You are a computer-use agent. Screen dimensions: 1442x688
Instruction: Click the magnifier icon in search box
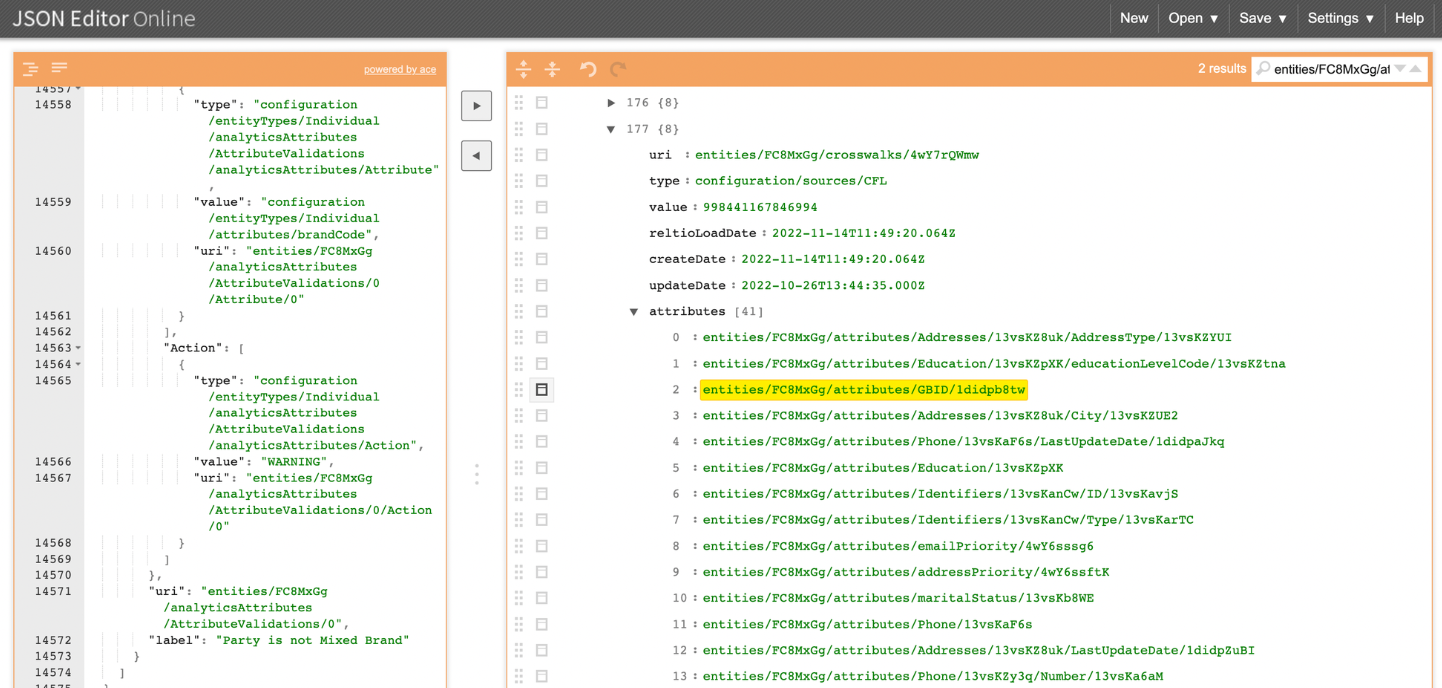point(1263,69)
